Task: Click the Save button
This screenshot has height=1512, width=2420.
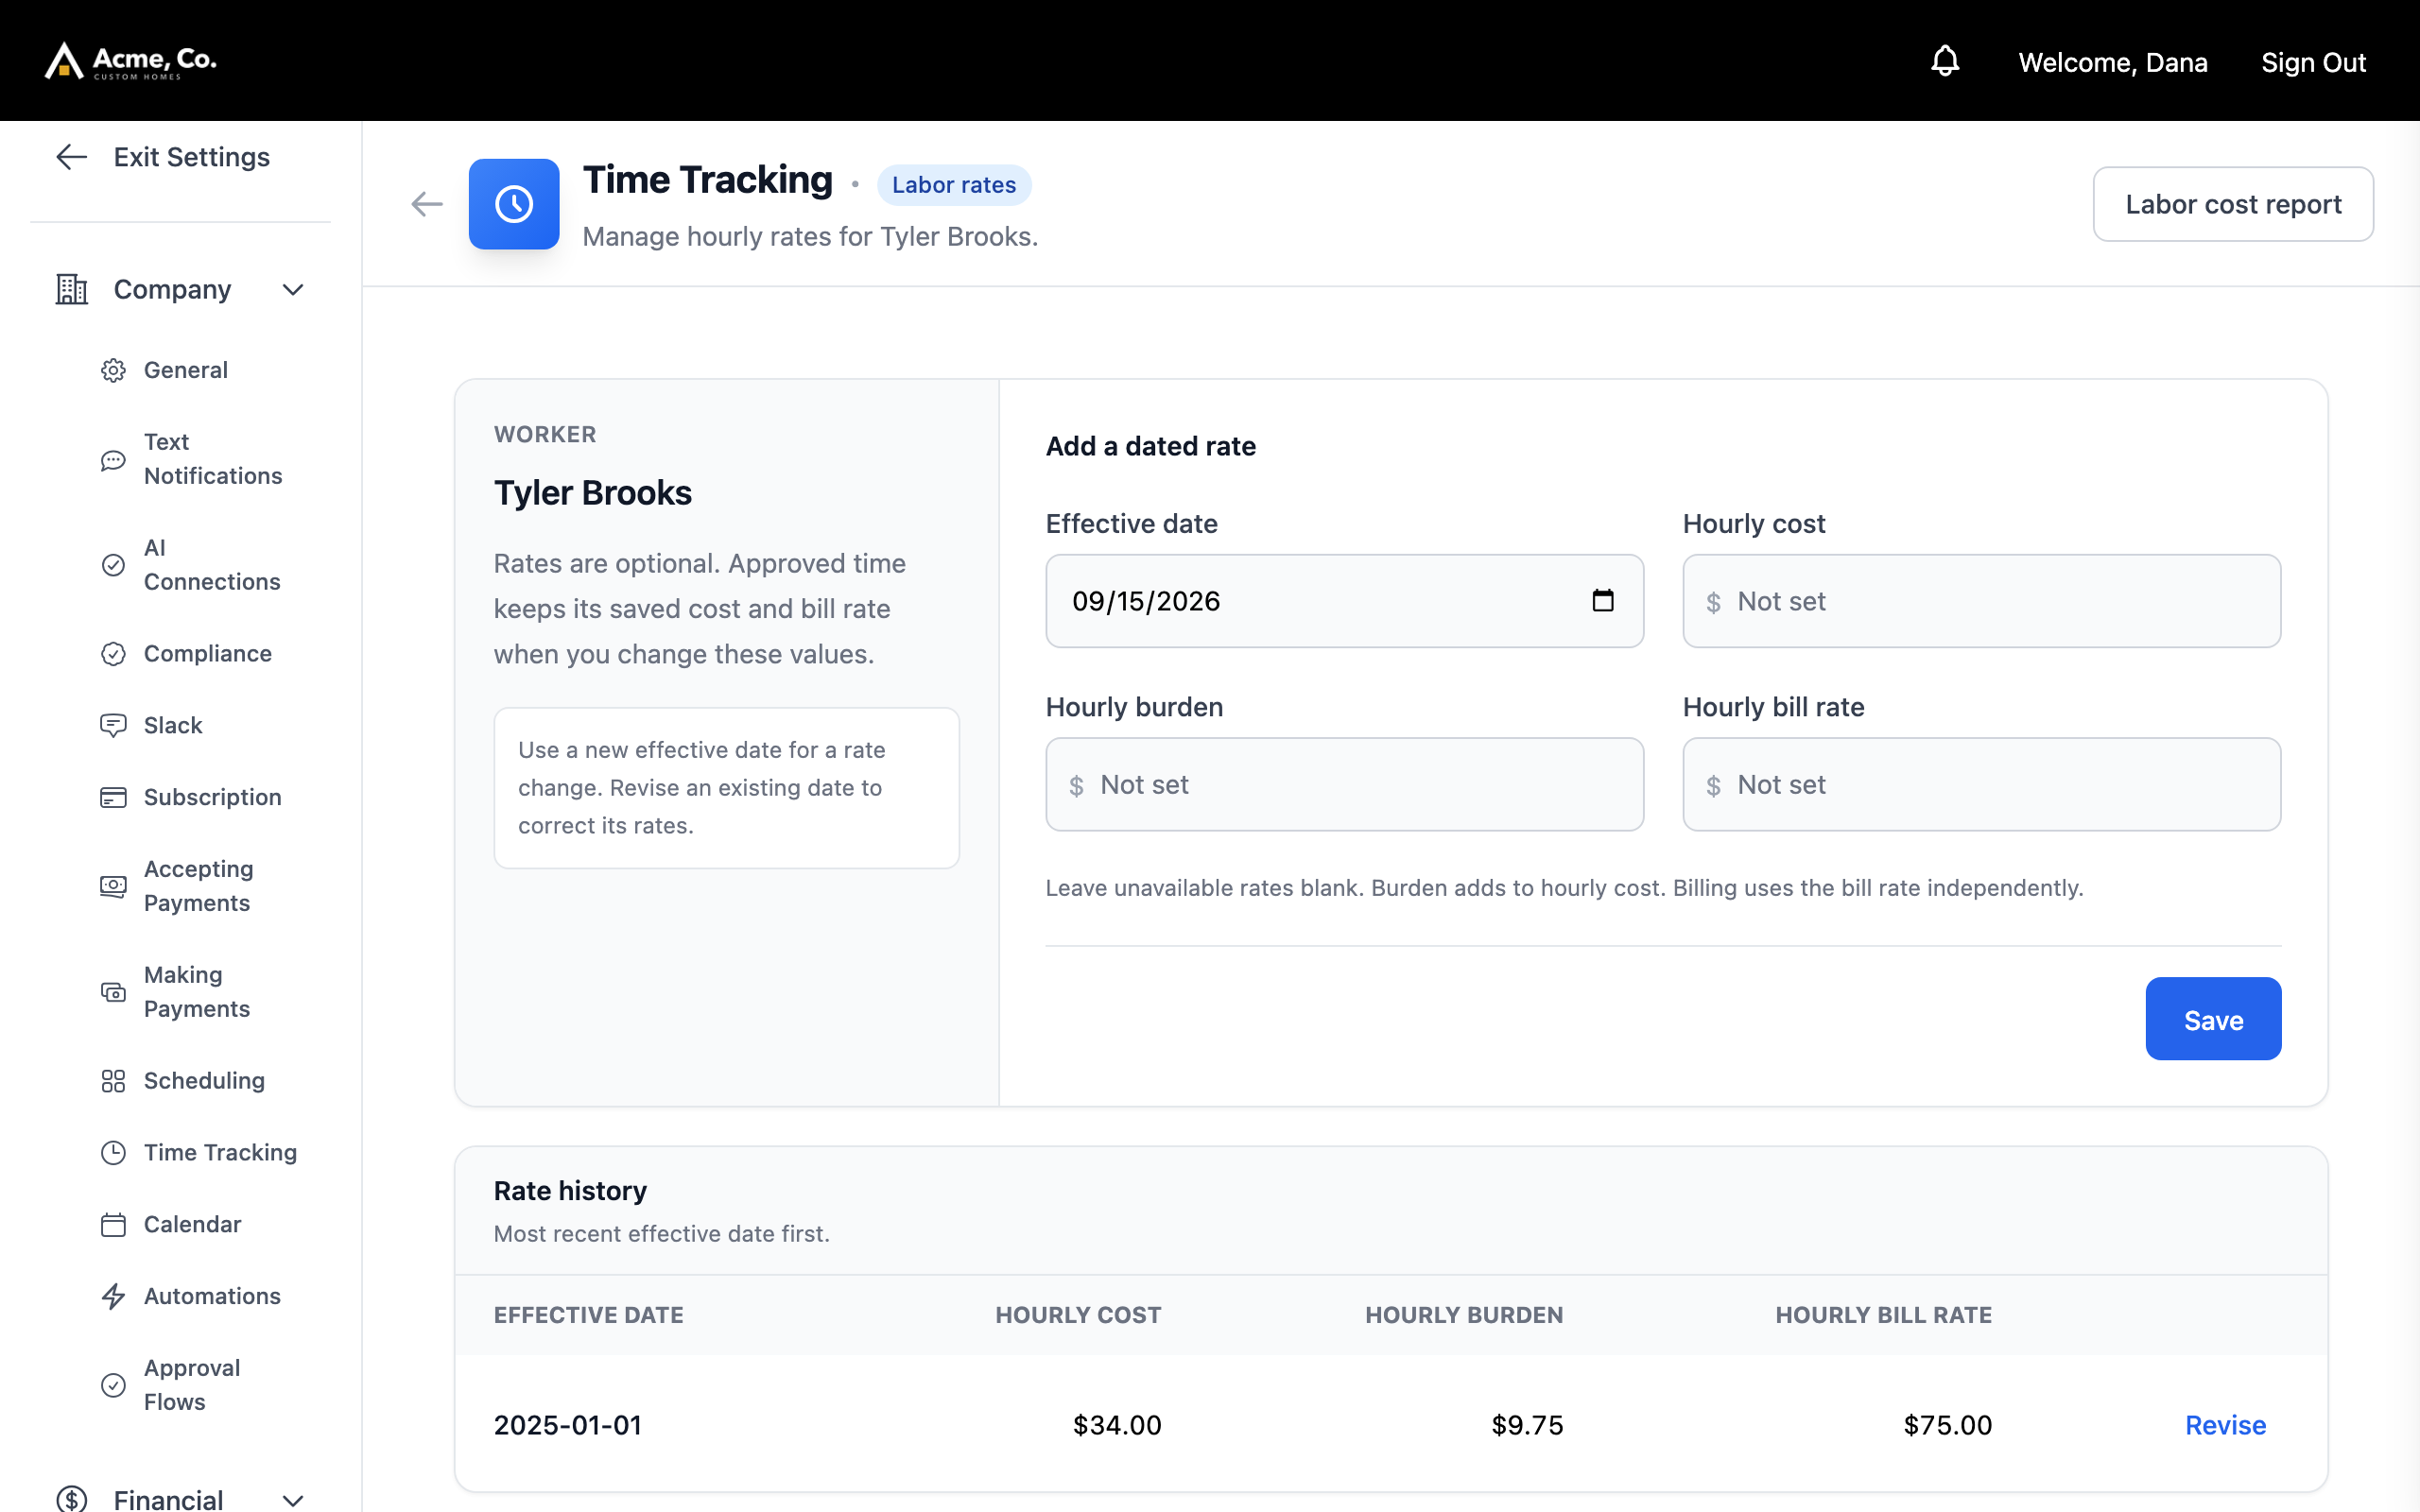Action: tap(2213, 1019)
